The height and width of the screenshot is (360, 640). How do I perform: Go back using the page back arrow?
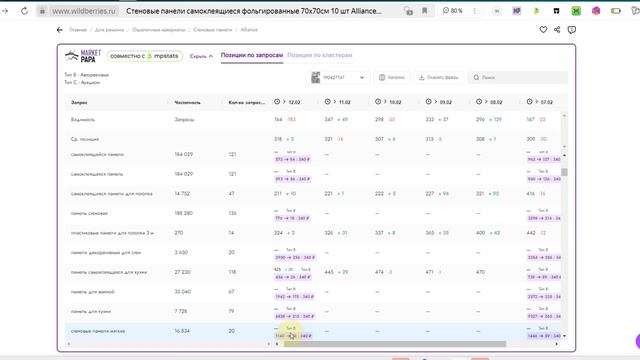tap(60, 30)
